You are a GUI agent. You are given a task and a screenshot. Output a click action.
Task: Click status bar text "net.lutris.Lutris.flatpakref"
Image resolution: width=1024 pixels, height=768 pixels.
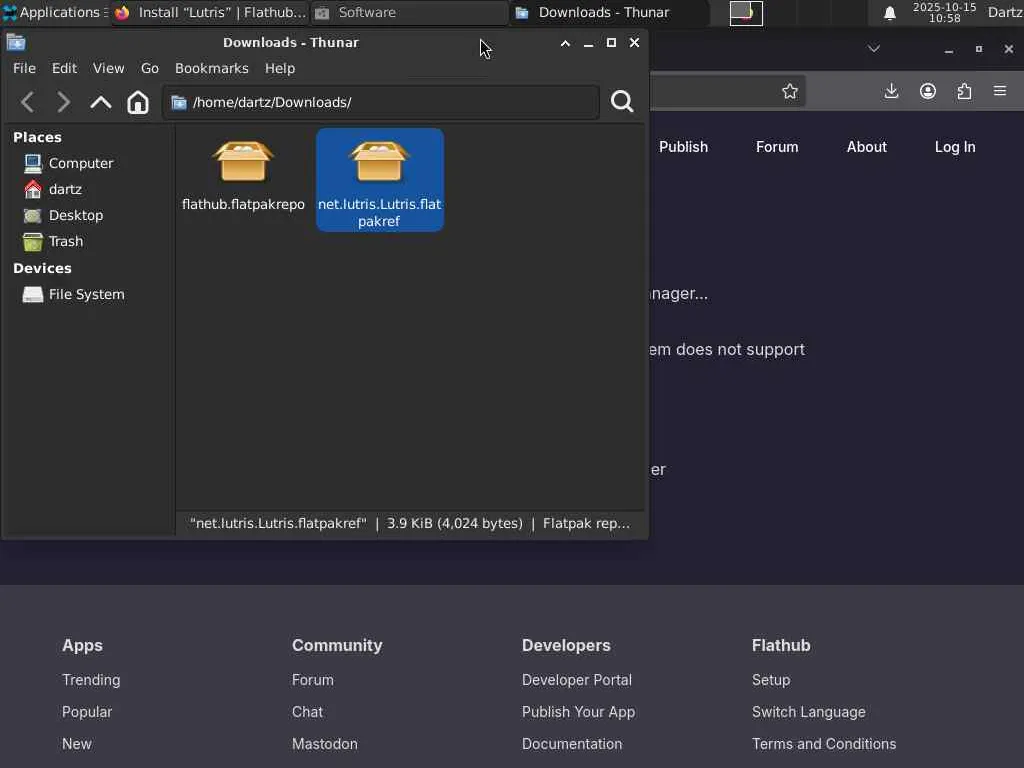pyautogui.click(x=278, y=524)
